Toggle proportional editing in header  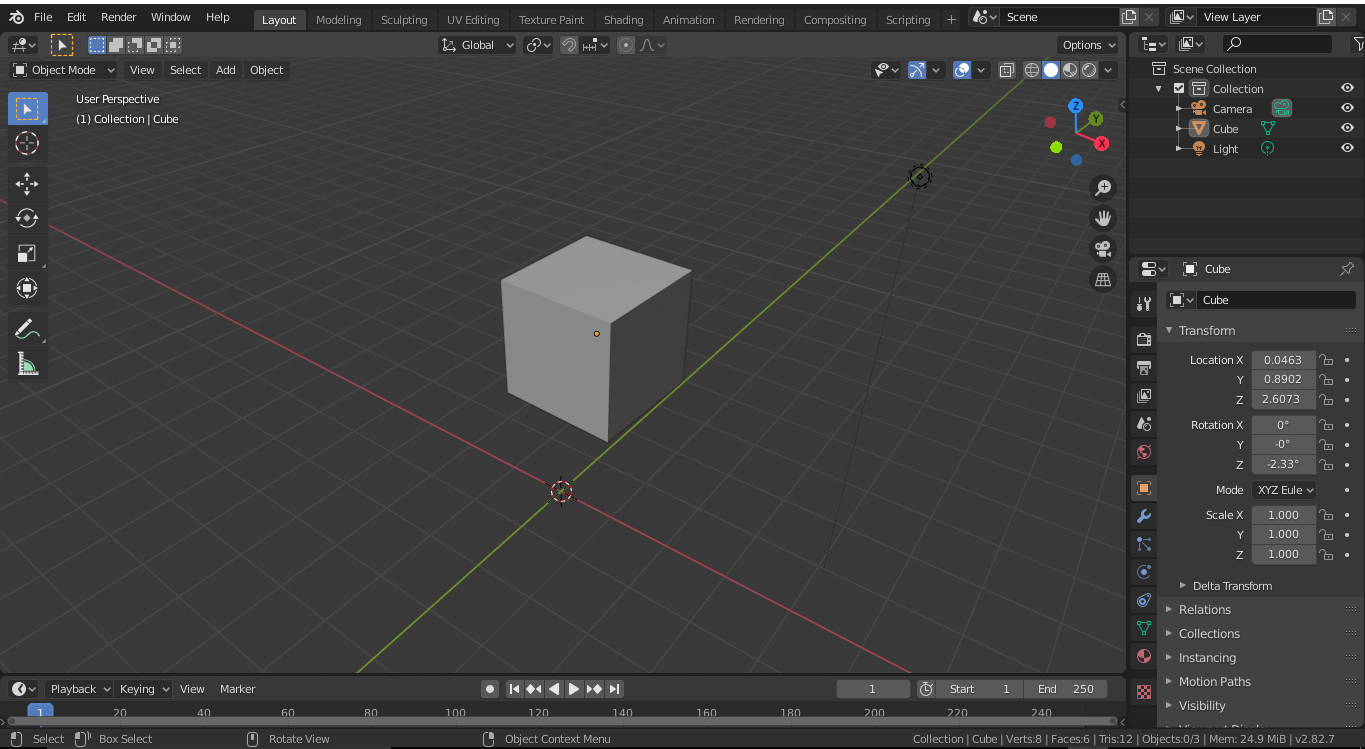pos(626,45)
